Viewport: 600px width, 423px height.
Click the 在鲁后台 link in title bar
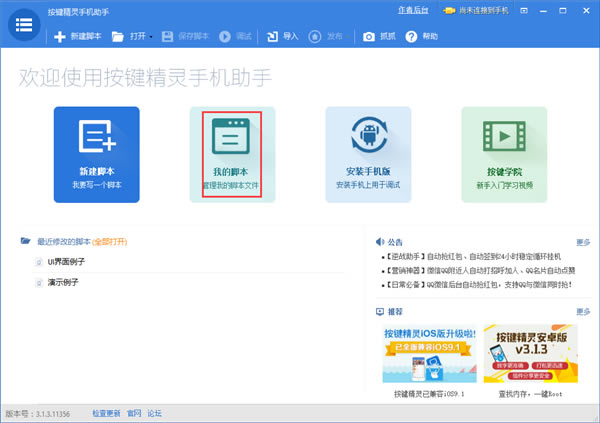[412, 9]
